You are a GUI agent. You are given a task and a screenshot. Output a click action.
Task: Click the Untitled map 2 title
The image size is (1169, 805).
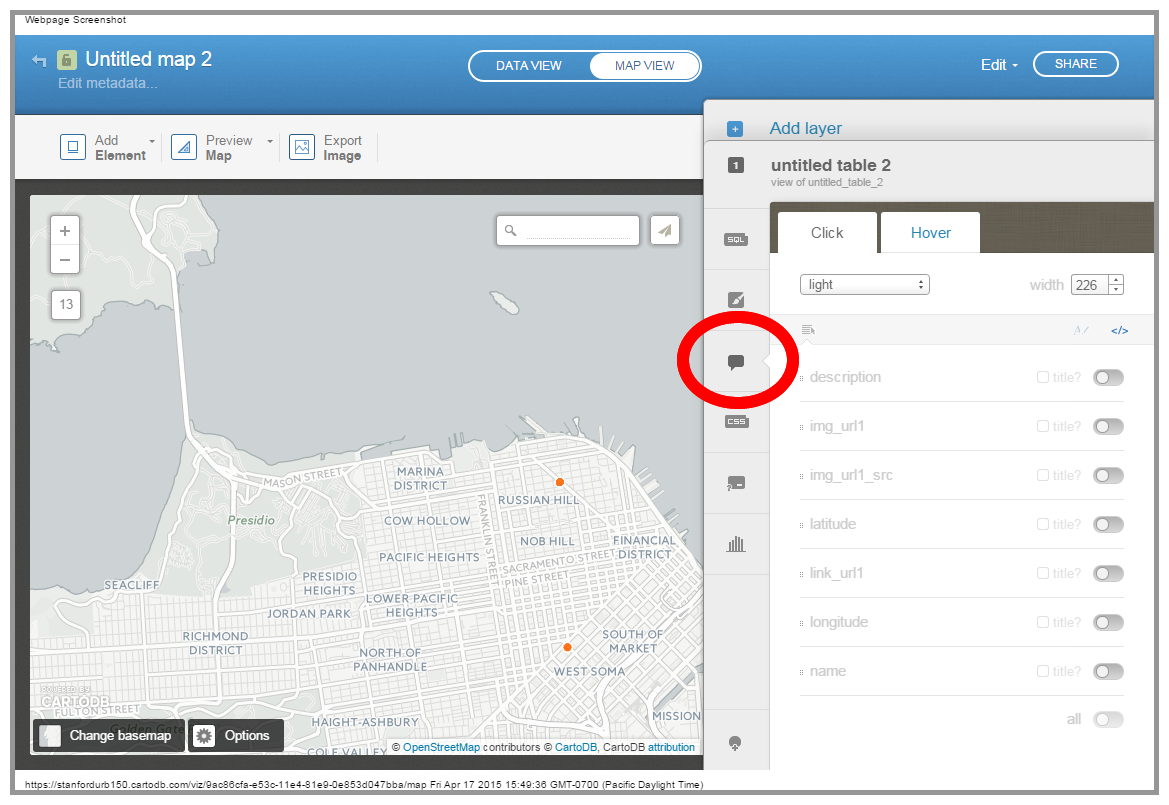[148, 59]
